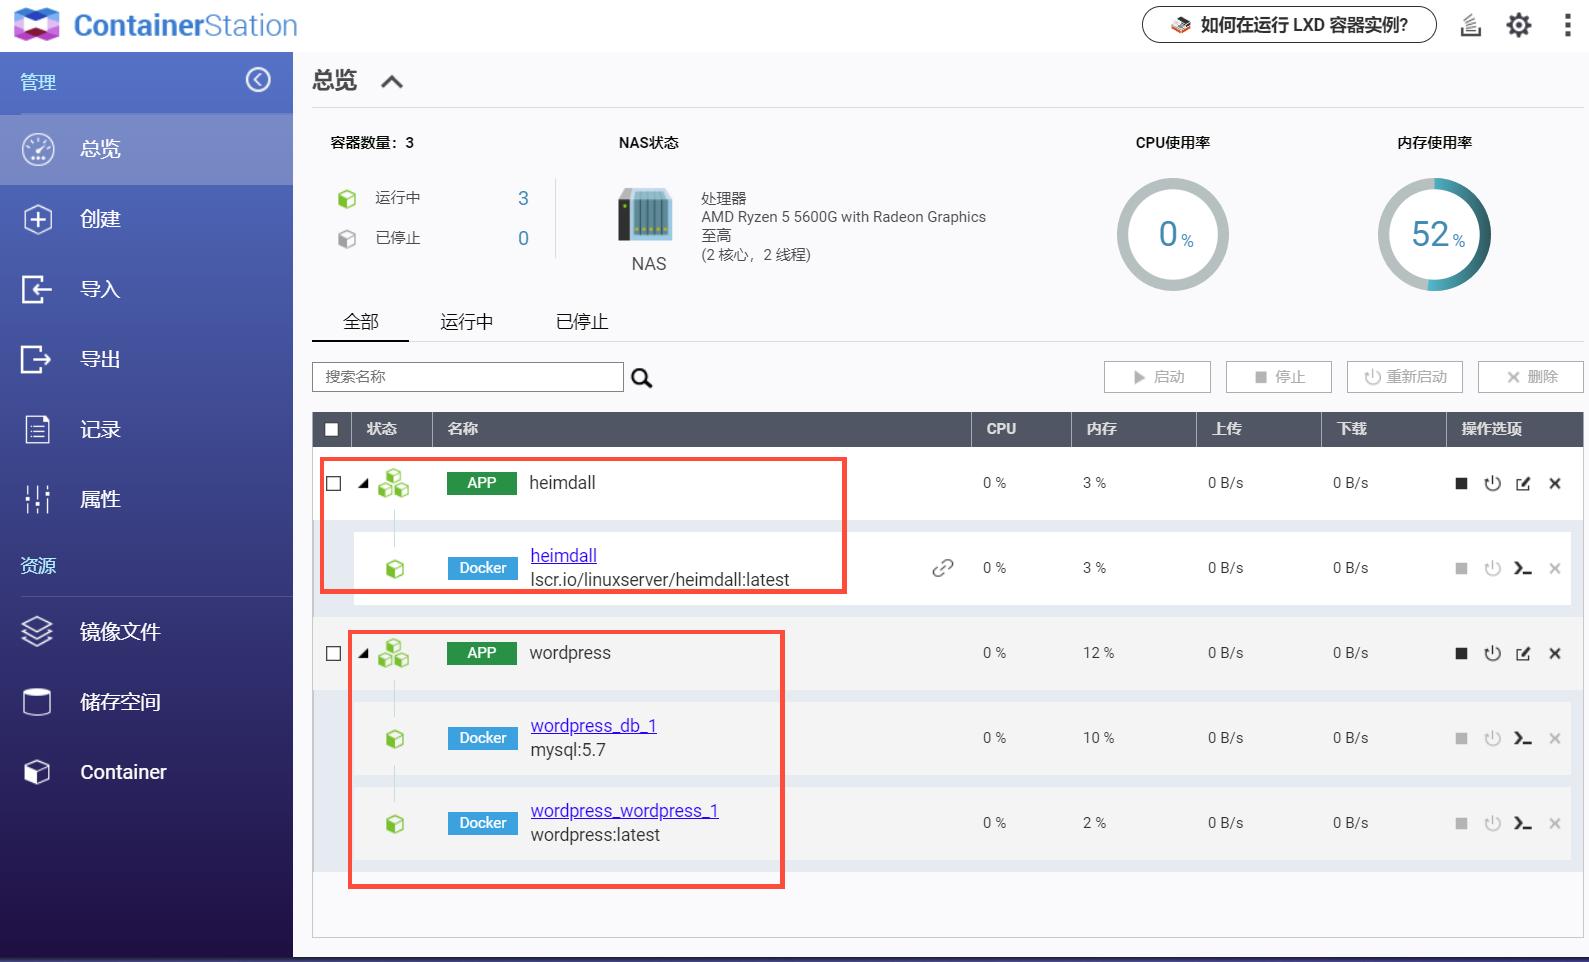Check the wordpress app row checkbox

(x=334, y=653)
